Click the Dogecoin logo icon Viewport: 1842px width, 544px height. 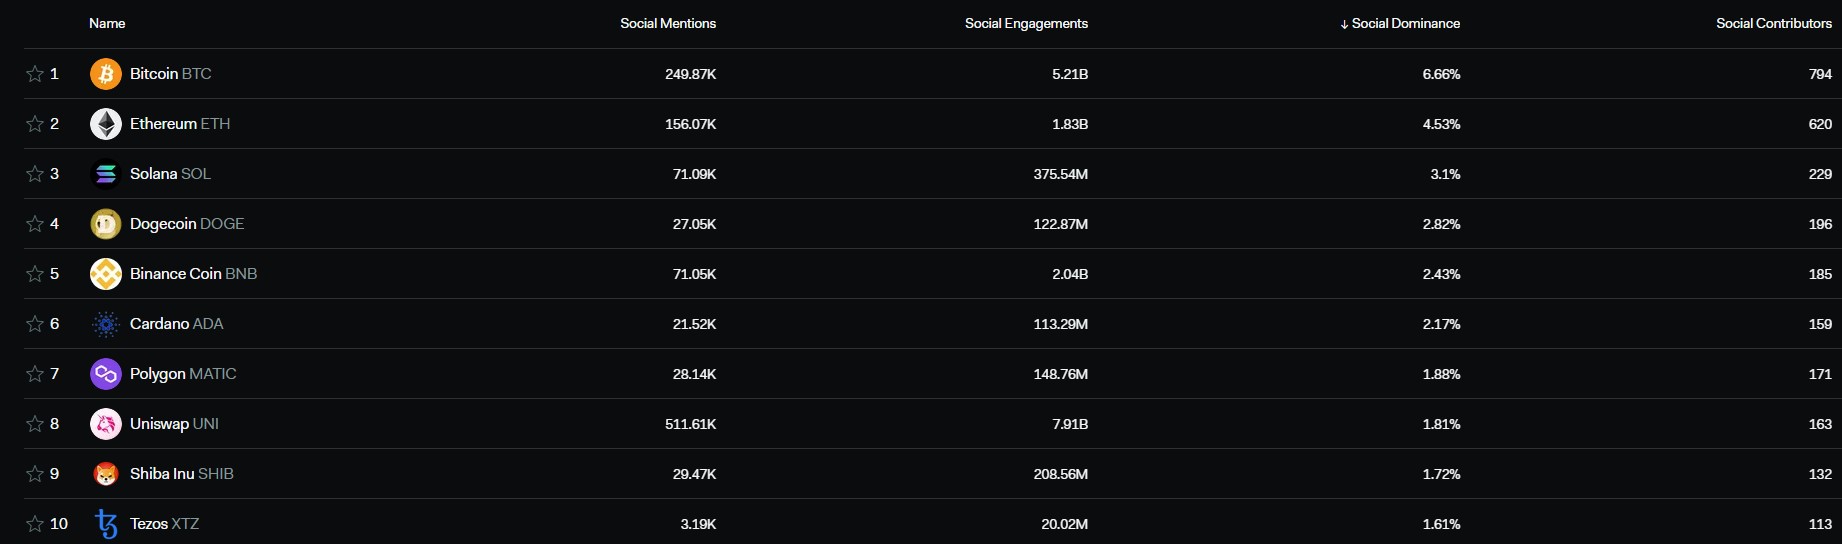point(106,224)
